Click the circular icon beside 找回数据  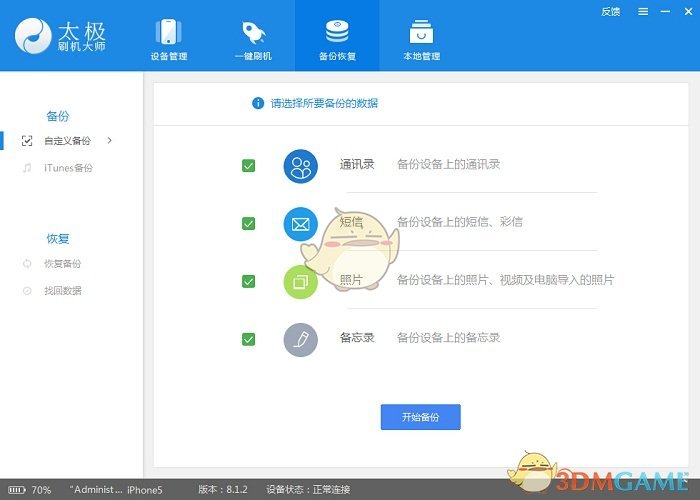point(27,291)
